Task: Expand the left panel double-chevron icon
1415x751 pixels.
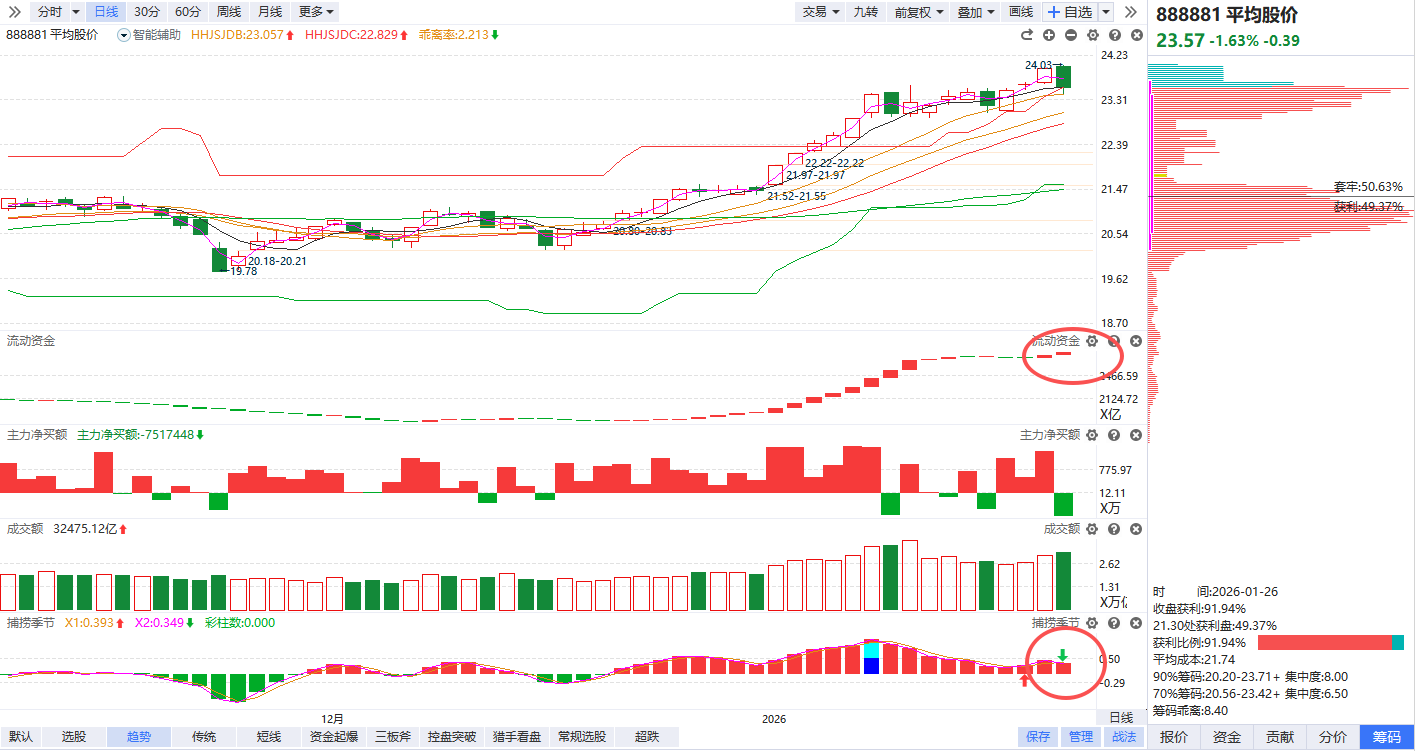Action: click(x=14, y=12)
